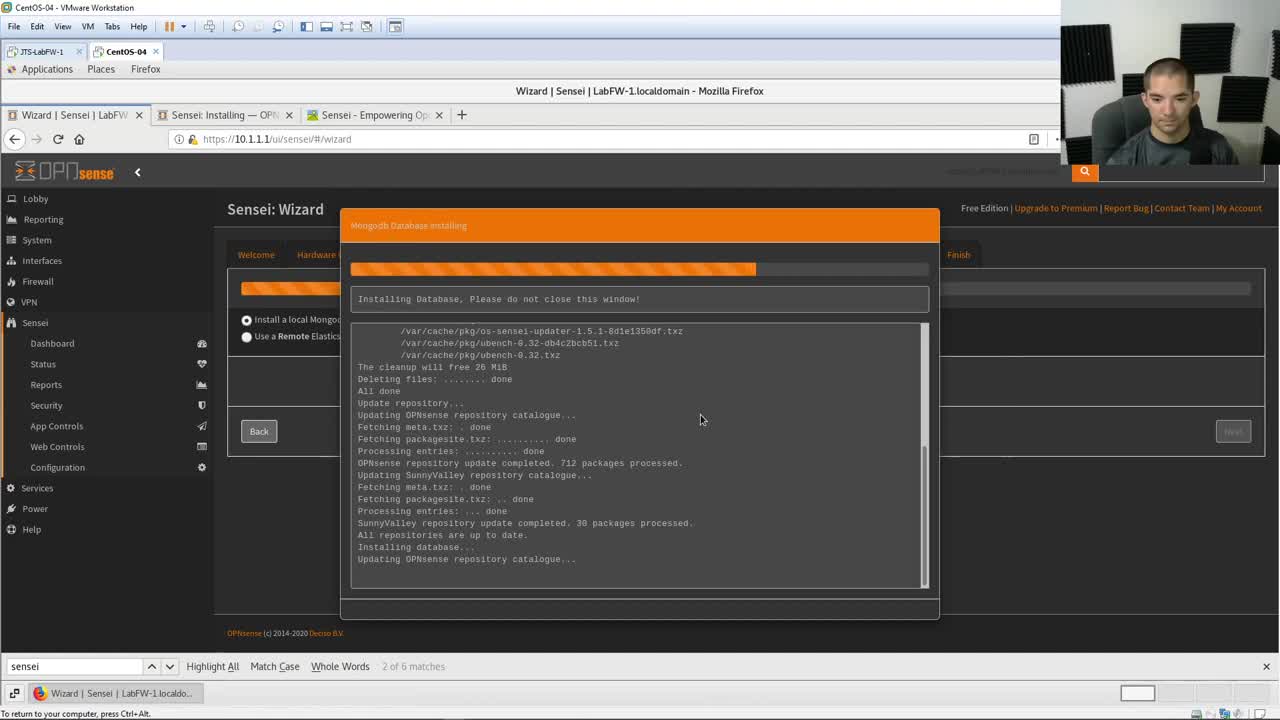Toggle Match Case in find bar
The width and height of the screenshot is (1280, 720).
[275, 666]
